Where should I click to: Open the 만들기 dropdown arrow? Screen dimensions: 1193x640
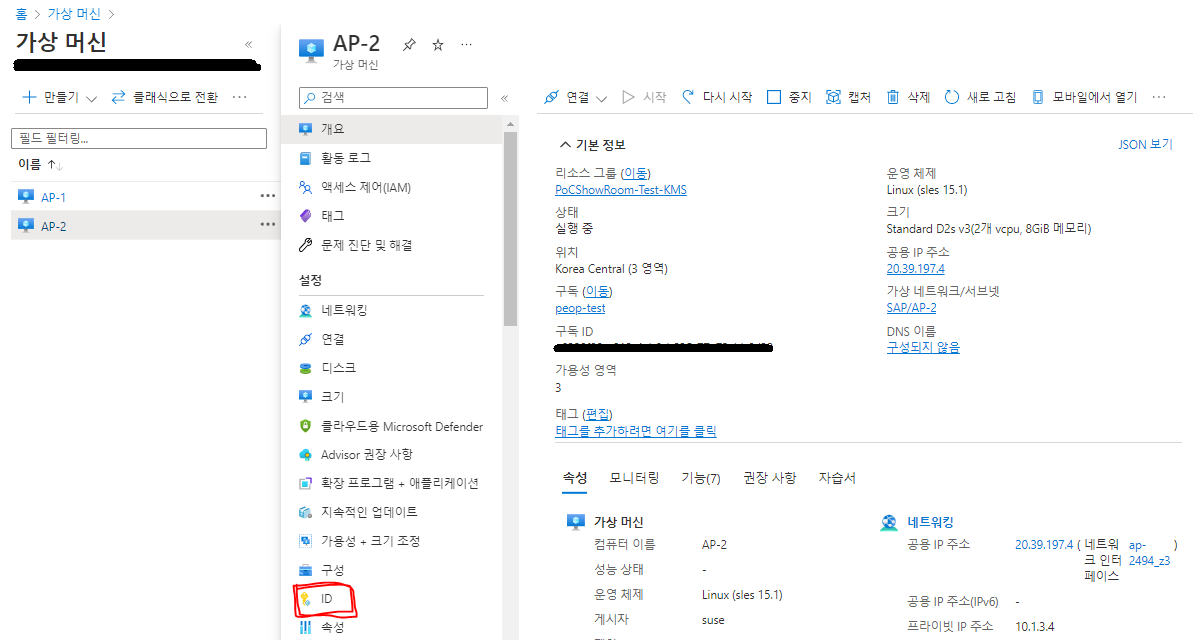point(91,98)
